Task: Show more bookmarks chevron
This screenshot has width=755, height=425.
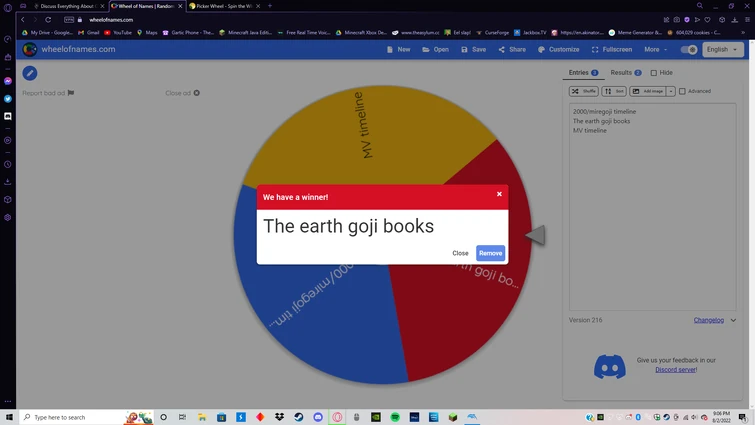Action: click(x=743, y=33)
